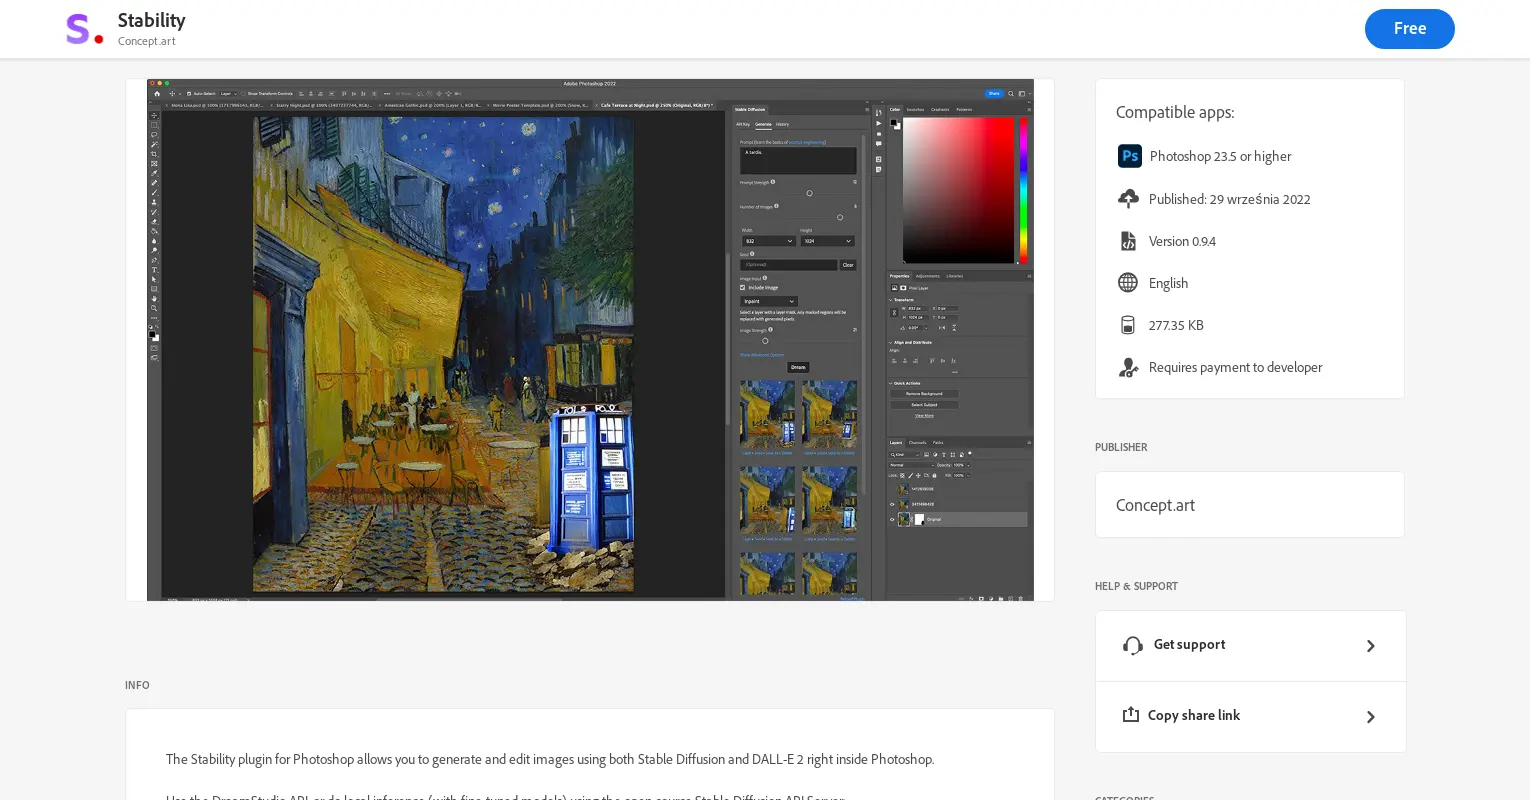This screenshot has width=1530, height=800.
Task: Open the Inpaint mode dropdown
Action: click(767, 301)
